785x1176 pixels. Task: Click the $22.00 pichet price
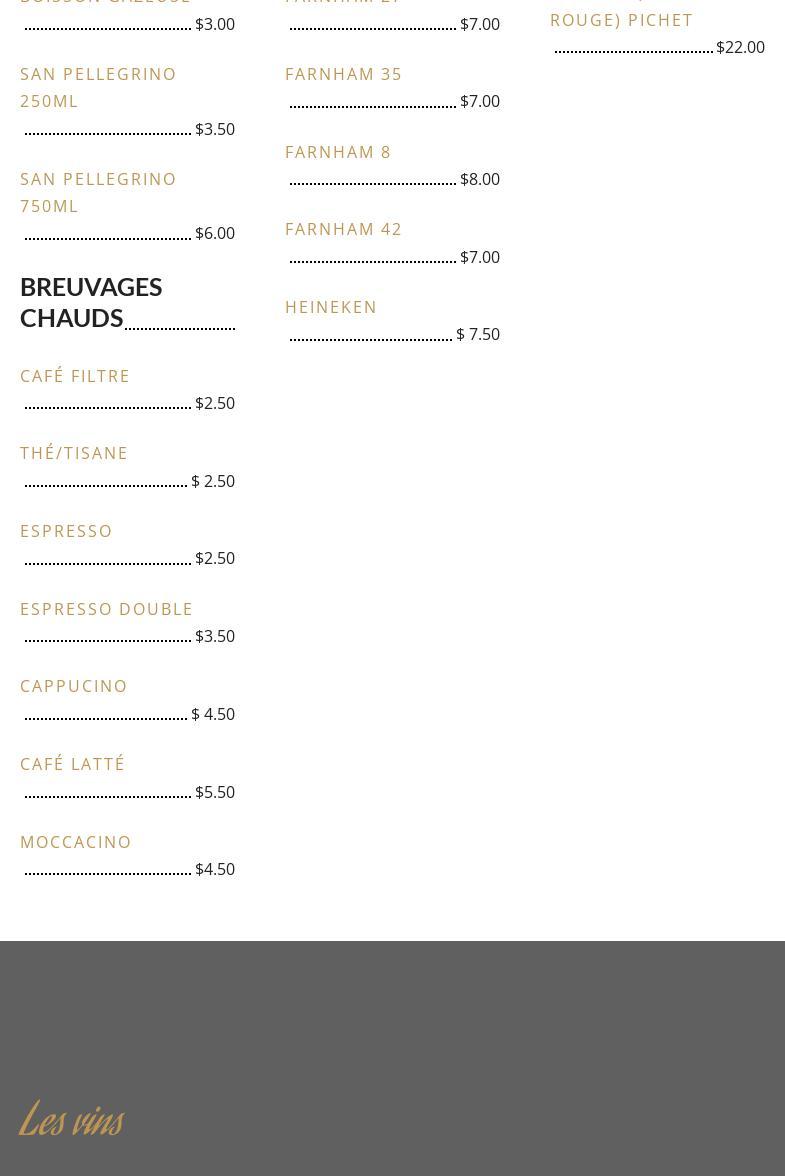click(740, 47)
